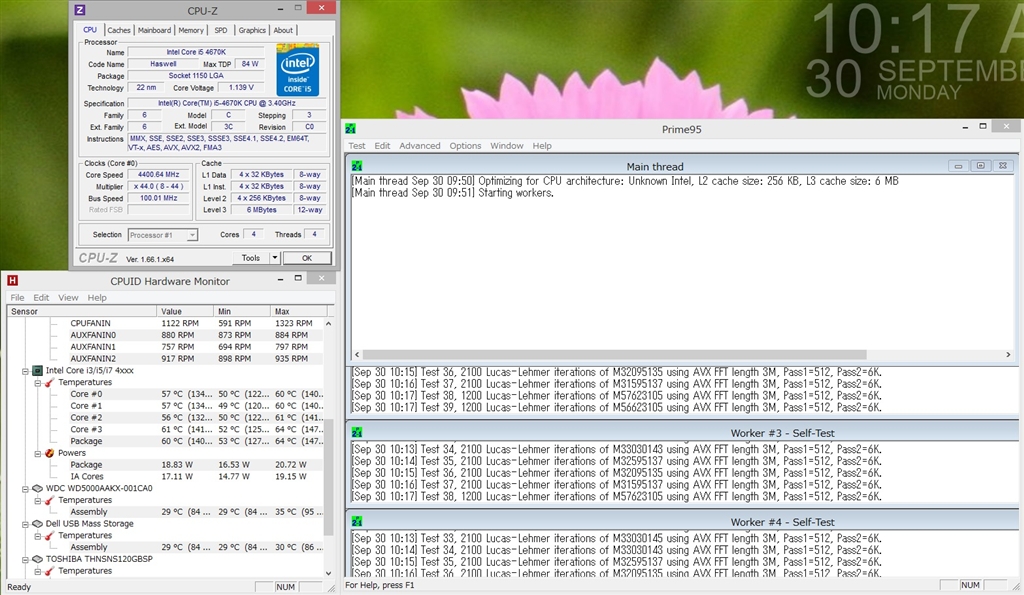The width and height of the screenshot is (1024, 595).
Task: Collapse Temperatures under Intel Core node
Action: (37, 383)
